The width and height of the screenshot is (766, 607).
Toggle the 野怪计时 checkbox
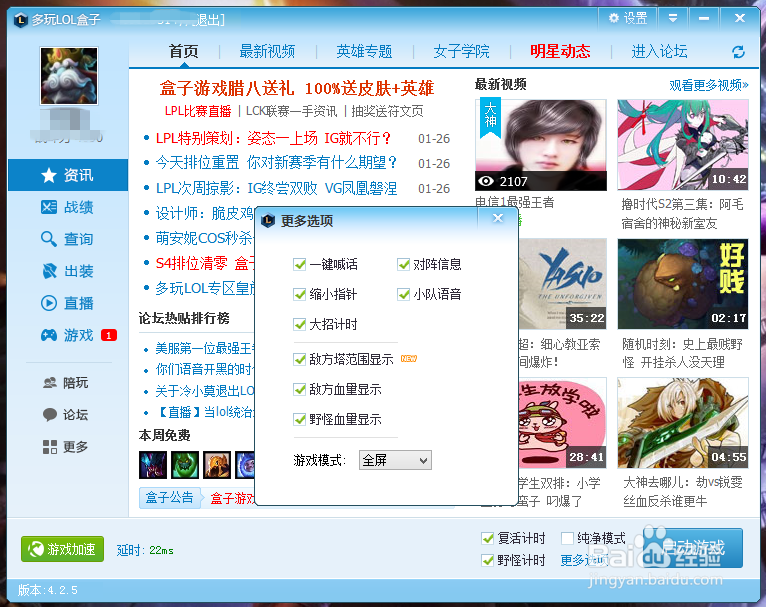click(x=488, y=560)
